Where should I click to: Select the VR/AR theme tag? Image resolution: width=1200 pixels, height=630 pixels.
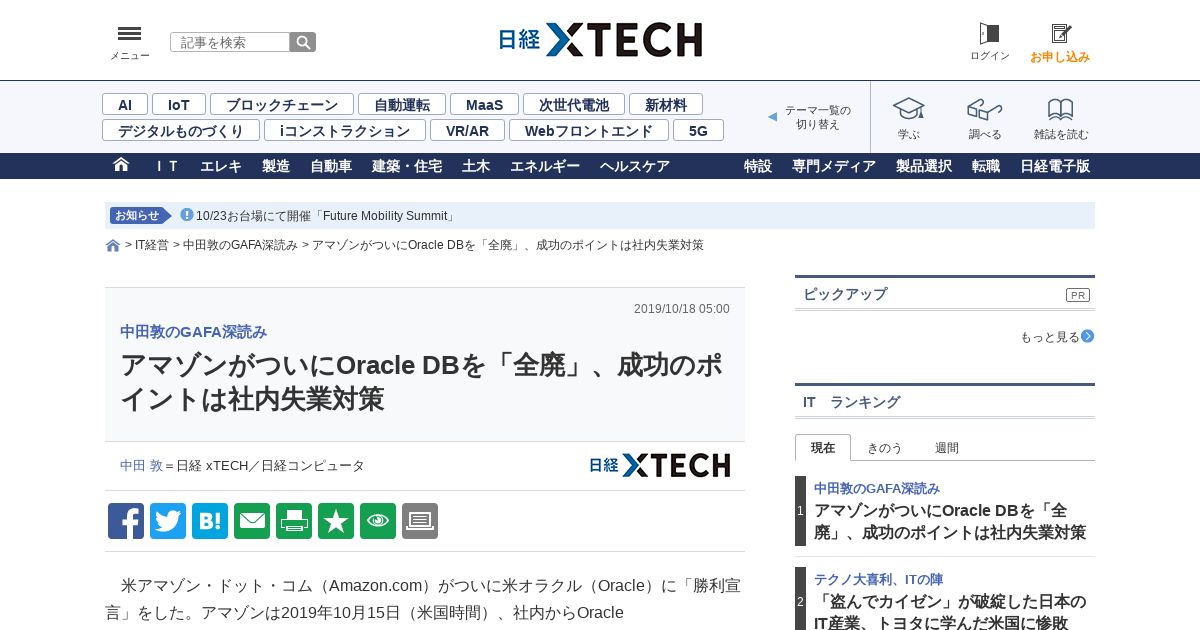tap(467, 130)
